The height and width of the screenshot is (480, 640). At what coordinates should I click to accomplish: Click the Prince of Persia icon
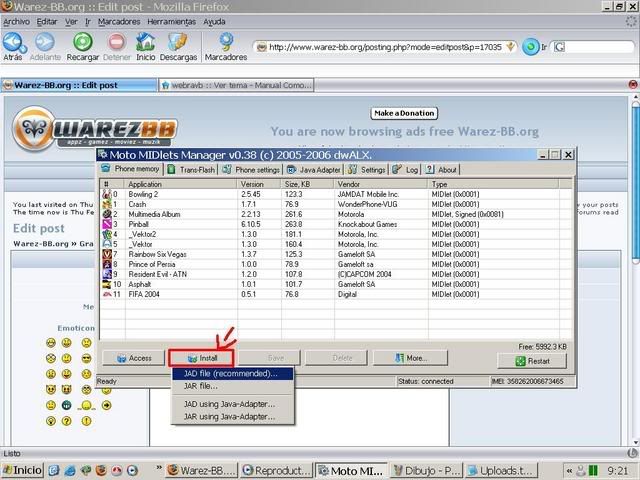point(107,264)
